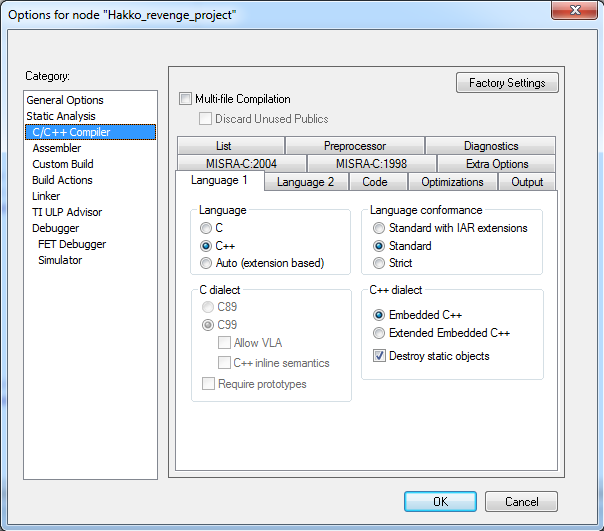Select the C language radio button
This screenshot has width=604, height=531.
(206, 228)
